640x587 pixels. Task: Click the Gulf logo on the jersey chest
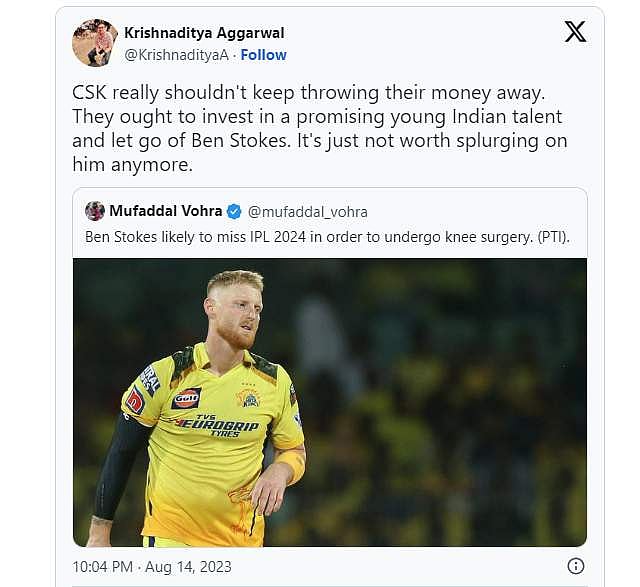(186, 398)
